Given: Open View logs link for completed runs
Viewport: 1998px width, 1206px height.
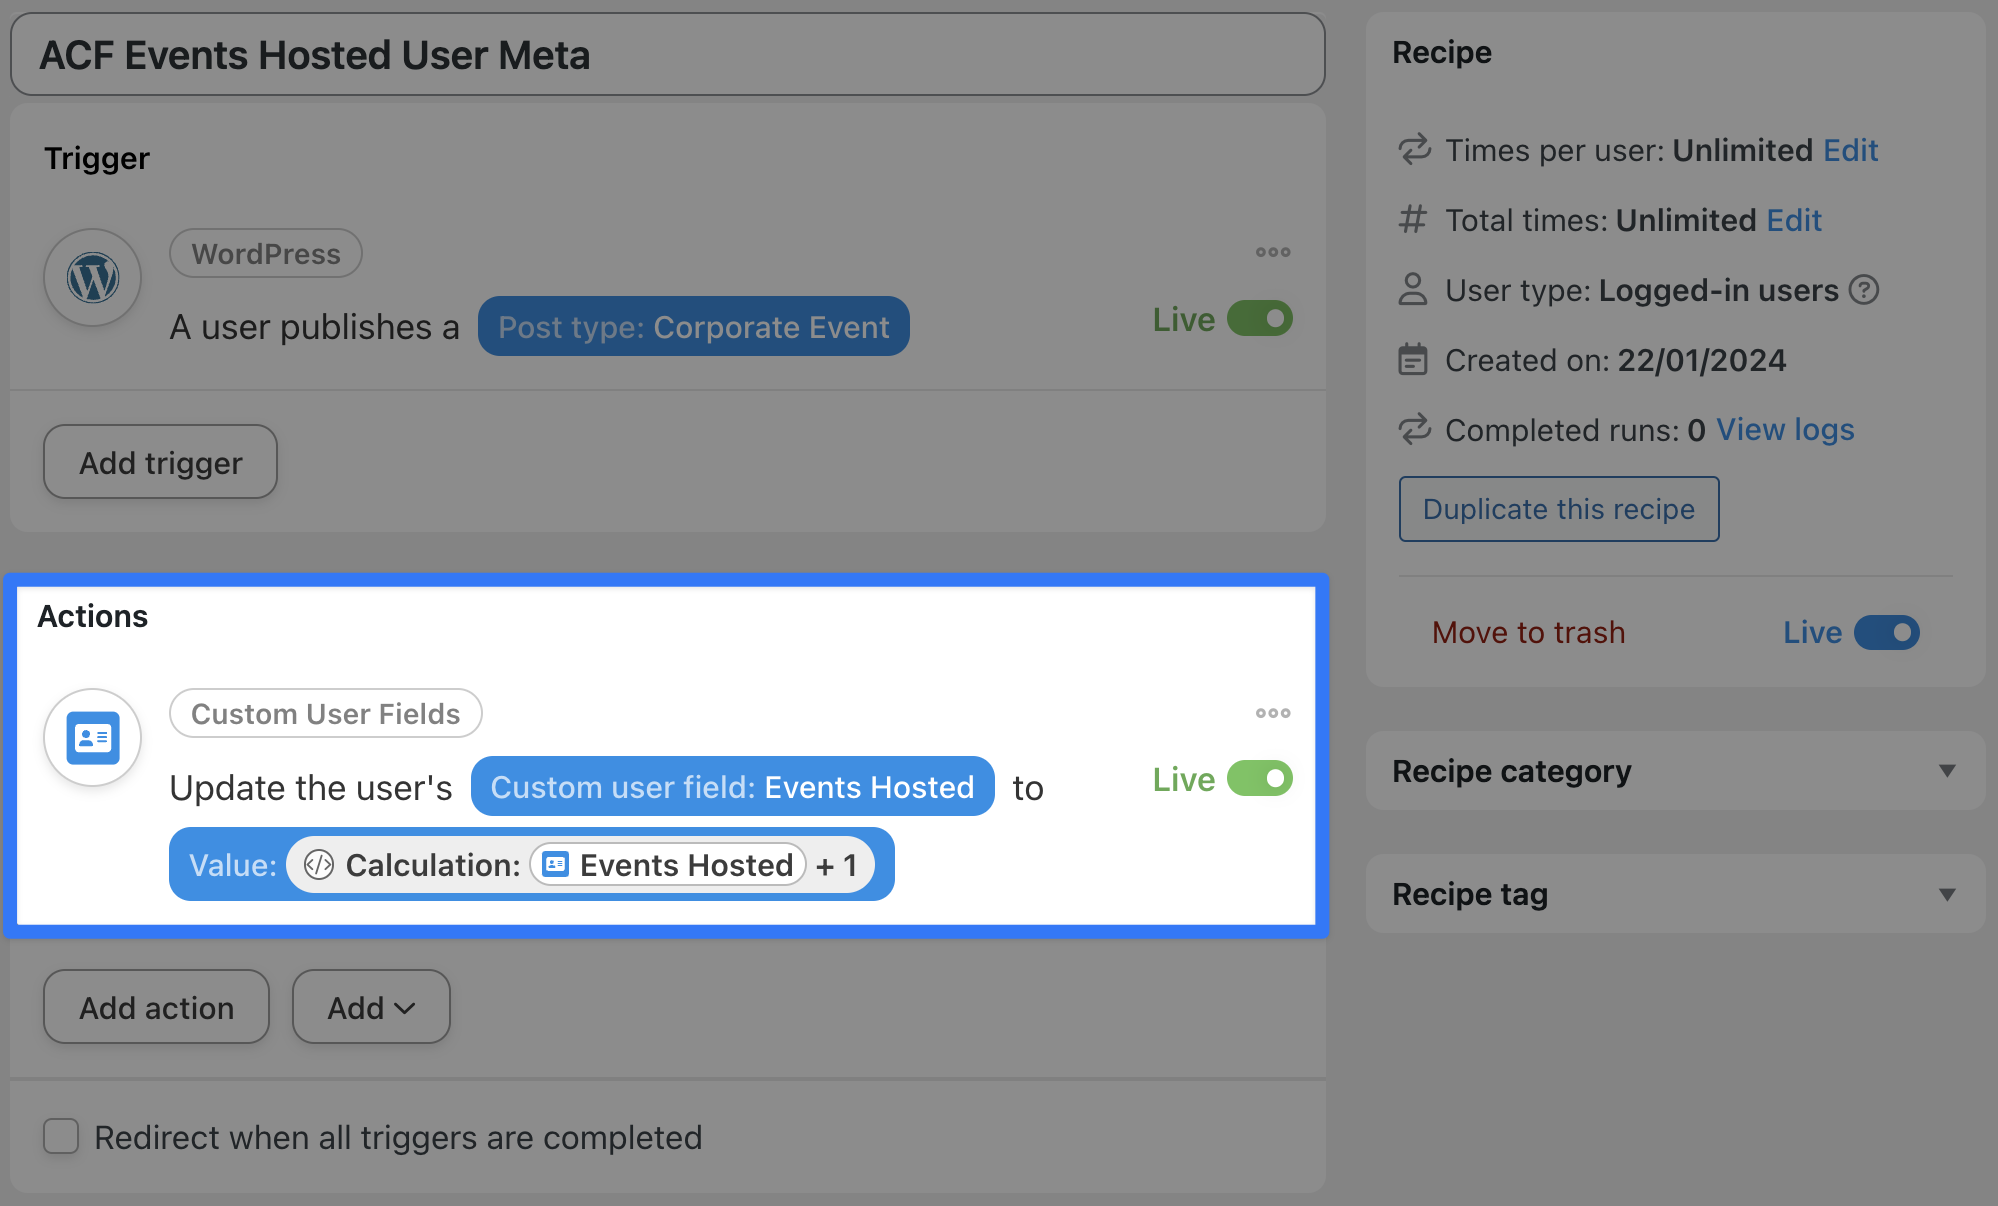Looking at the screenshot, I should point(1785,430).
